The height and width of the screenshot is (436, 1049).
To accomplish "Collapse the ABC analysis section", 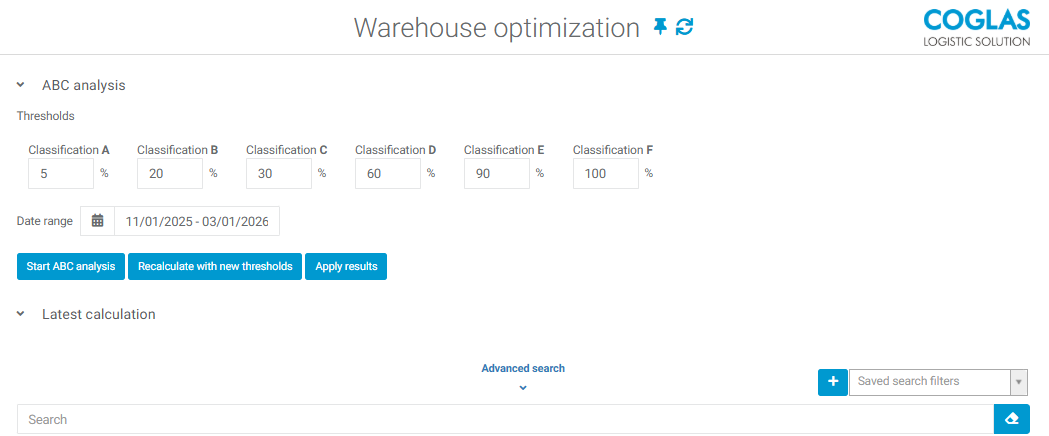I will (x=21, y=86).
